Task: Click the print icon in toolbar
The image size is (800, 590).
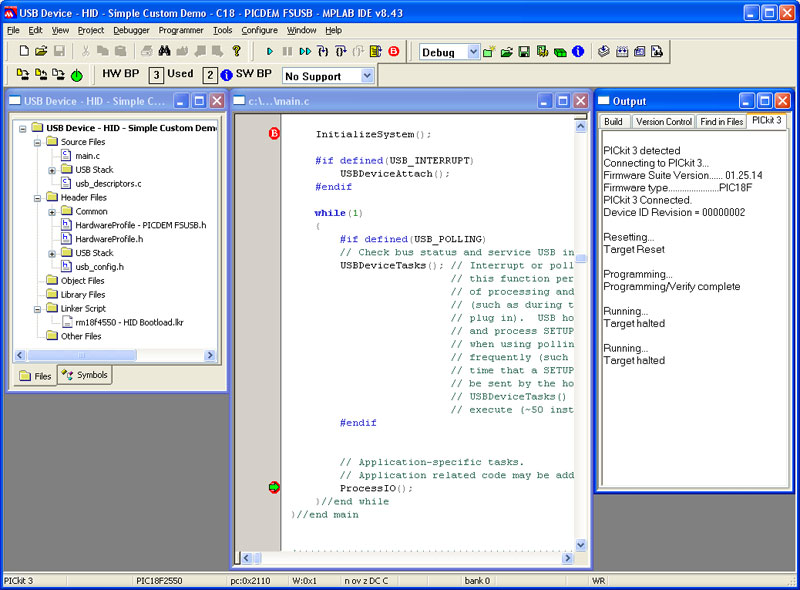Action: (x=146, y=51)
